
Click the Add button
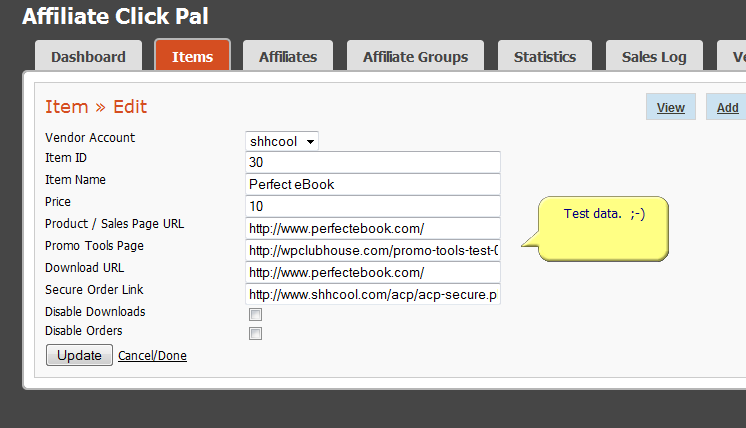click(x=727, y=108)
